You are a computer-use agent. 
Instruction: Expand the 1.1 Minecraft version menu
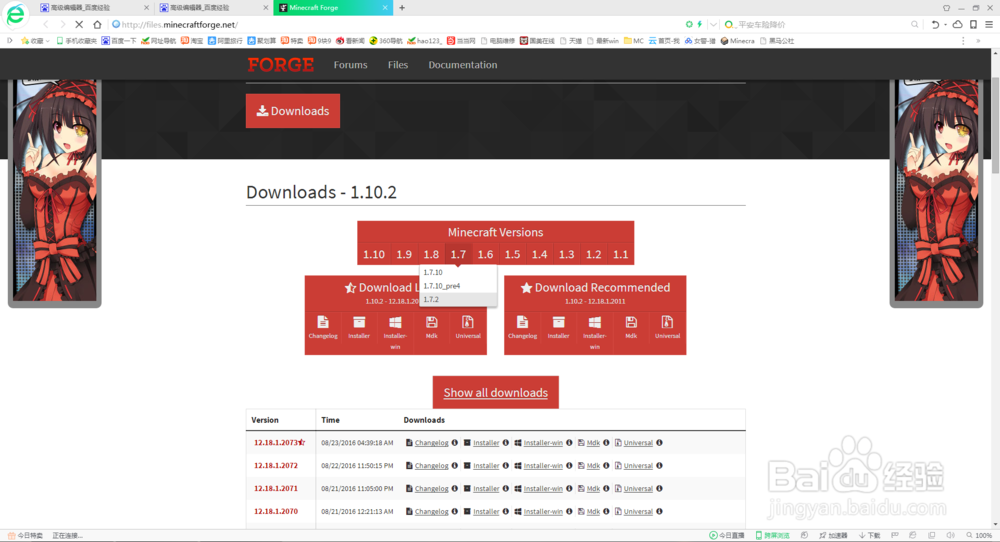(x=621, y=254)
